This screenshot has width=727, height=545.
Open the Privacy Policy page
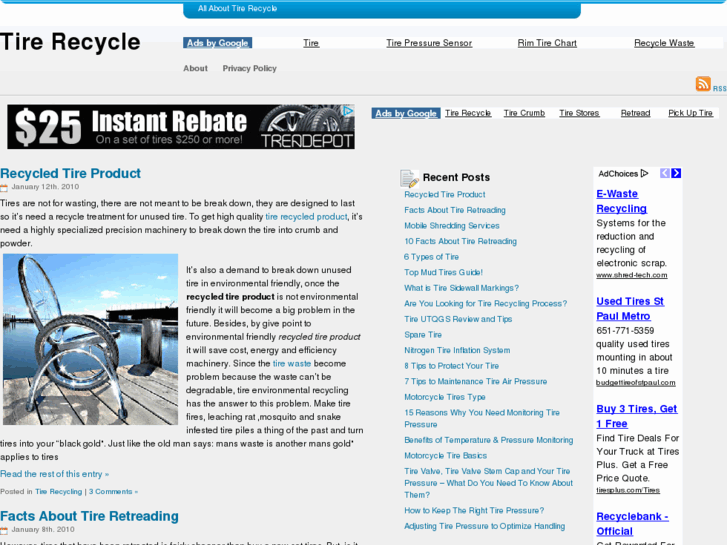(249, 68)
